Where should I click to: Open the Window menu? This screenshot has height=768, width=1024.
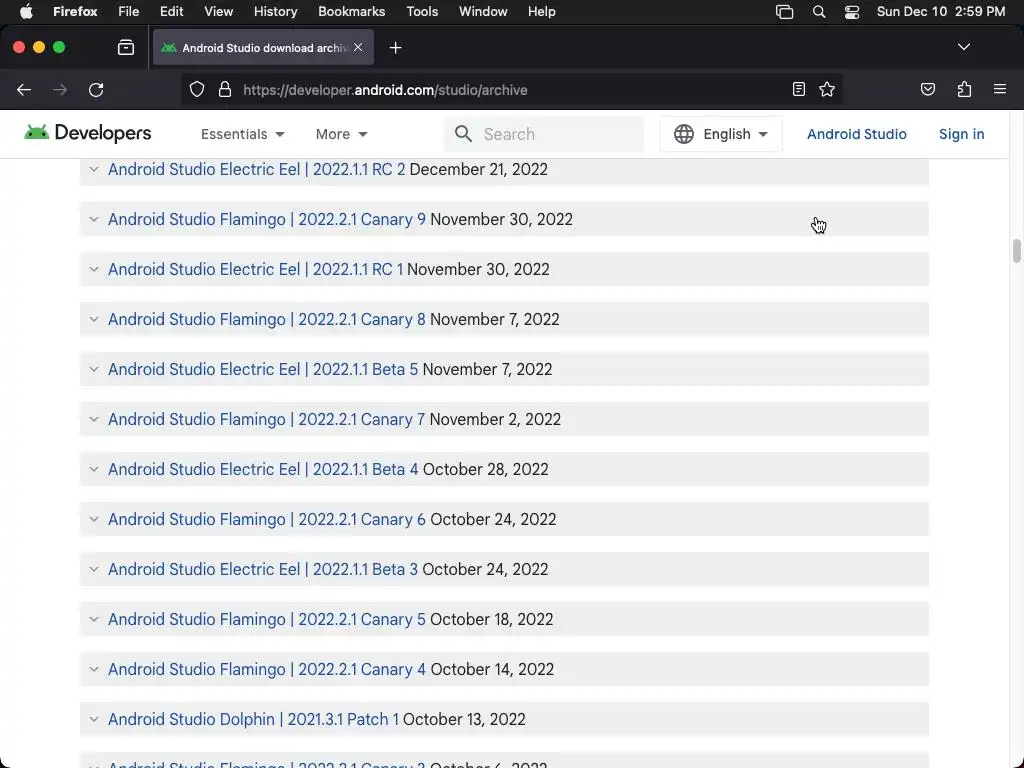click(483, 11)
